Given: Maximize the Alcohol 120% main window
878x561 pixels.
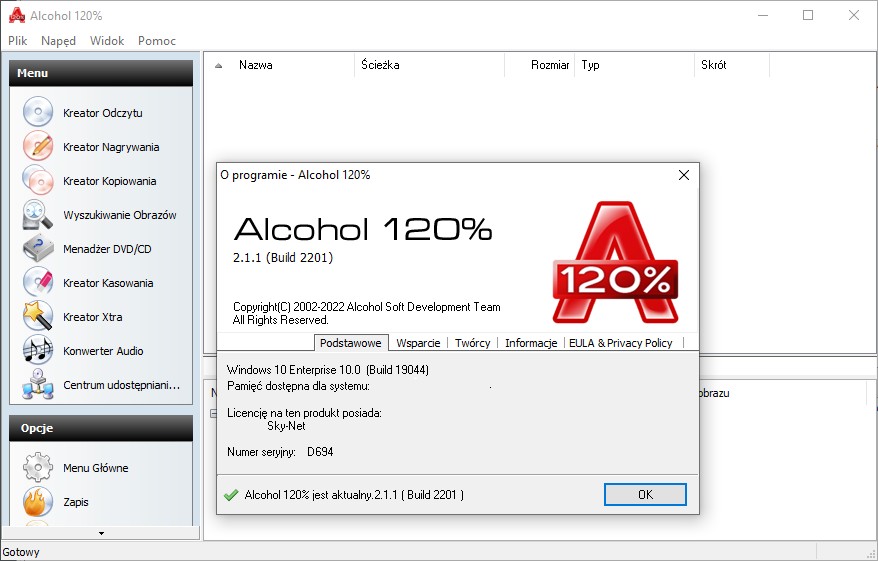Looking at the screenshot, I should [x=807, y=15].
